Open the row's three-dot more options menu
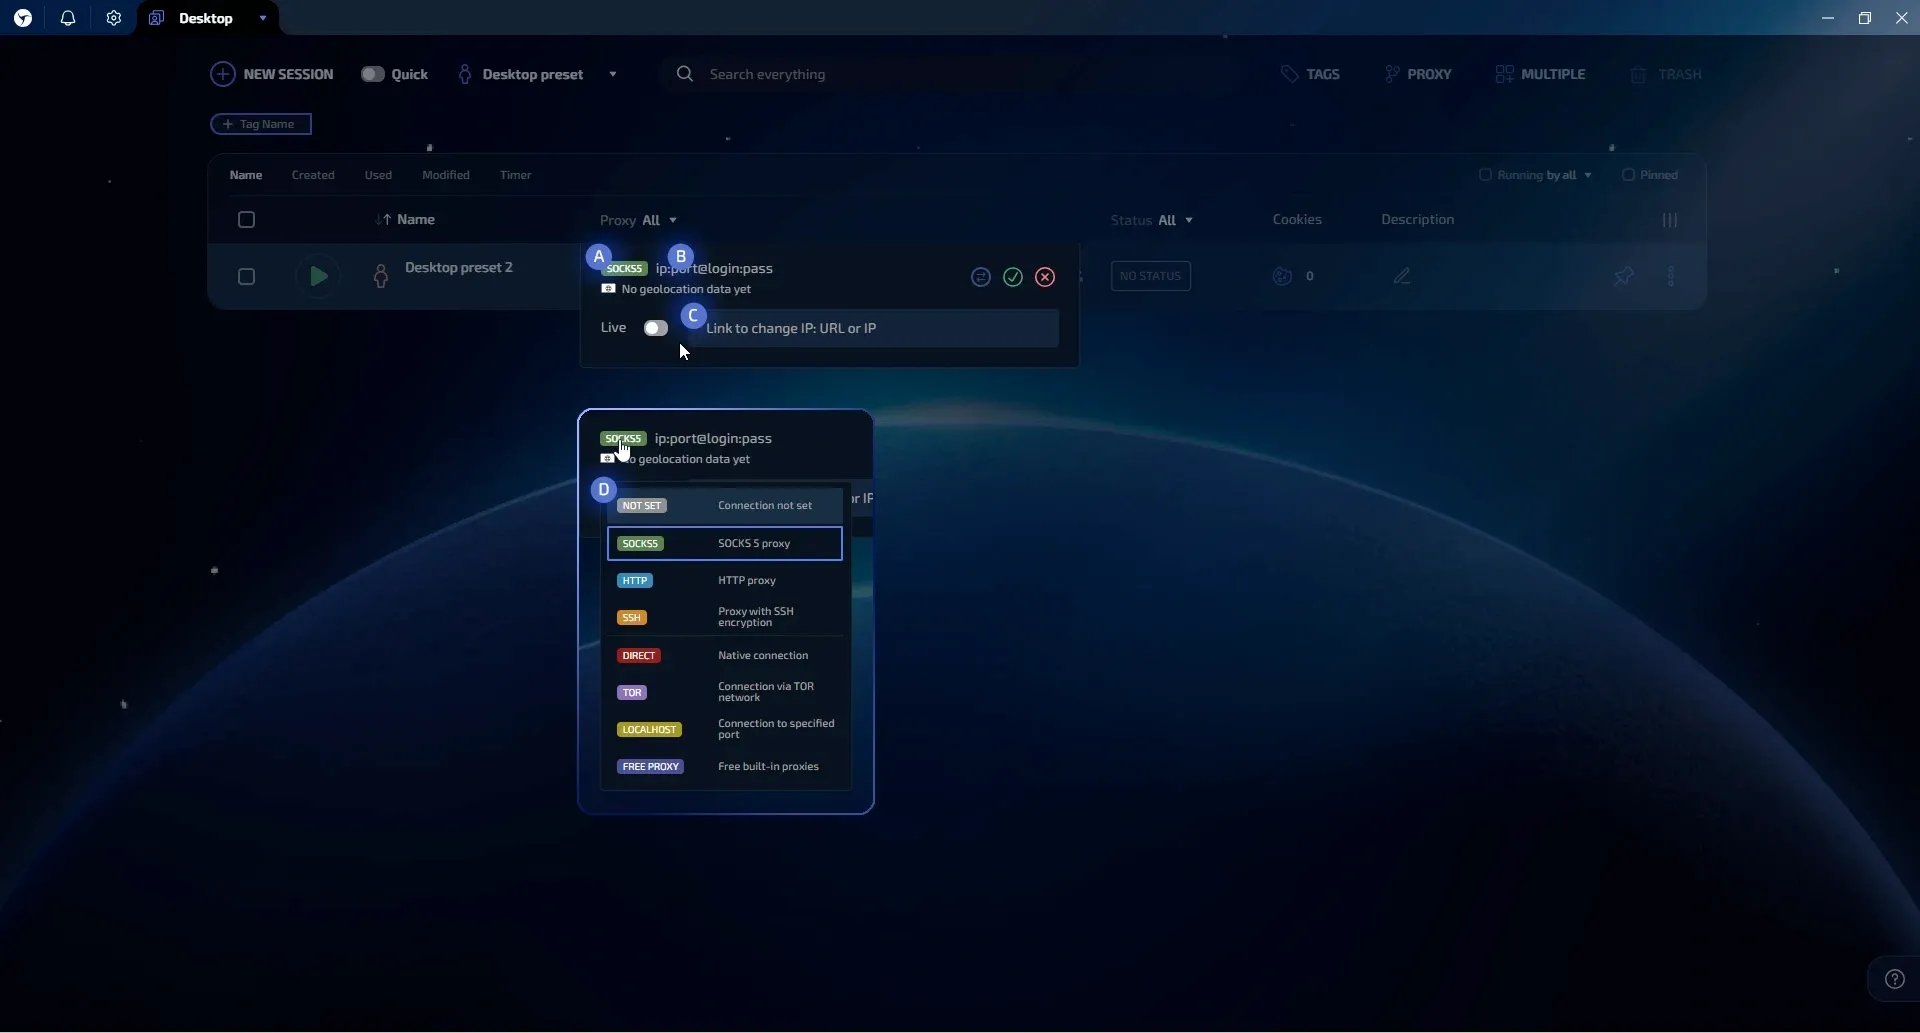 pos(1673,276)
